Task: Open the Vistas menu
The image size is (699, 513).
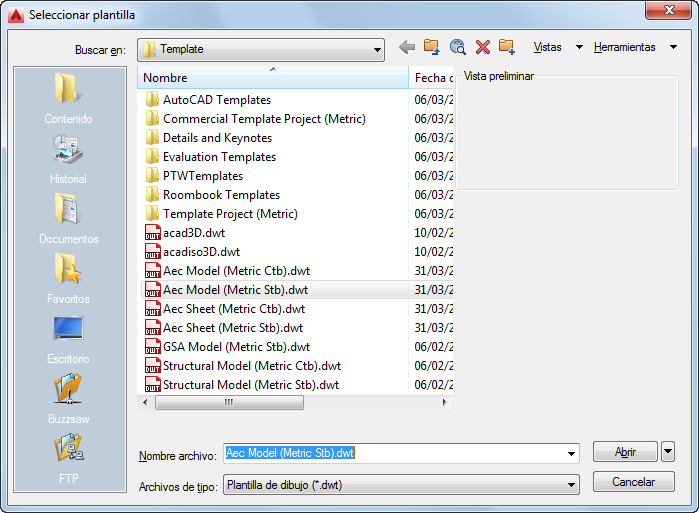Action: point(547,47)
